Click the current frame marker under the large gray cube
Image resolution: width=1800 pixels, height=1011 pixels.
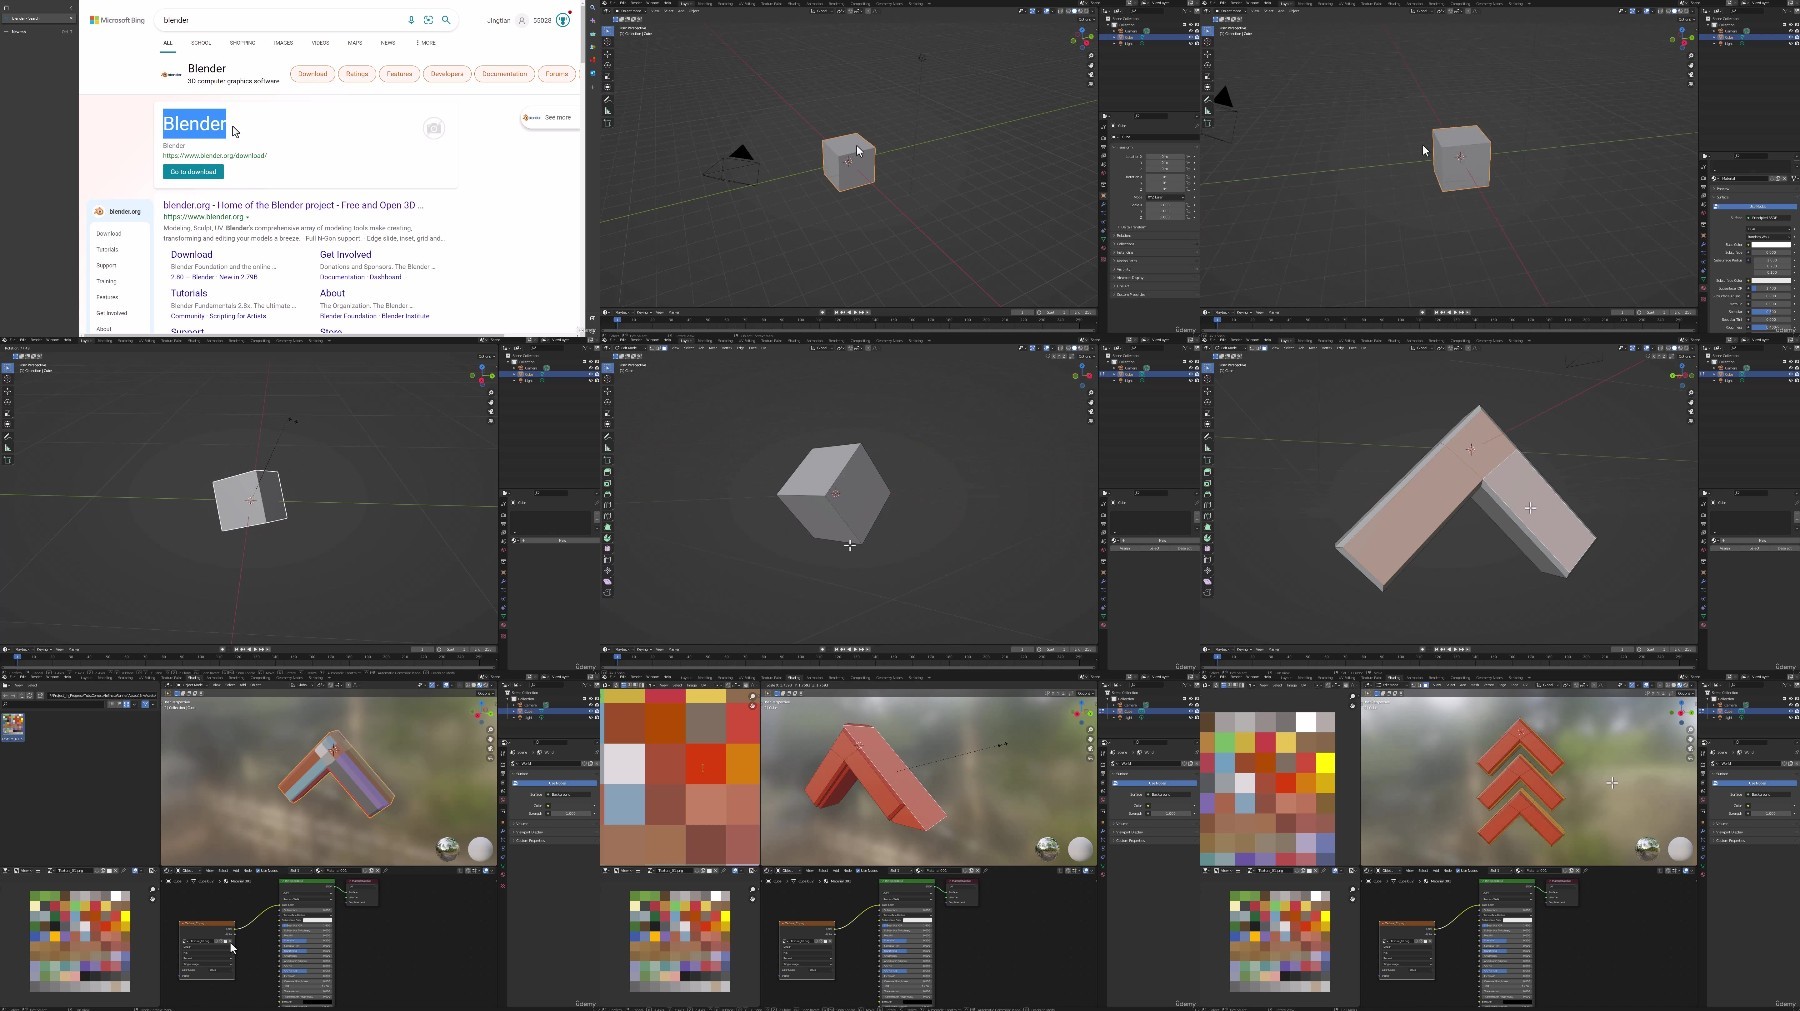click(617, 657)
